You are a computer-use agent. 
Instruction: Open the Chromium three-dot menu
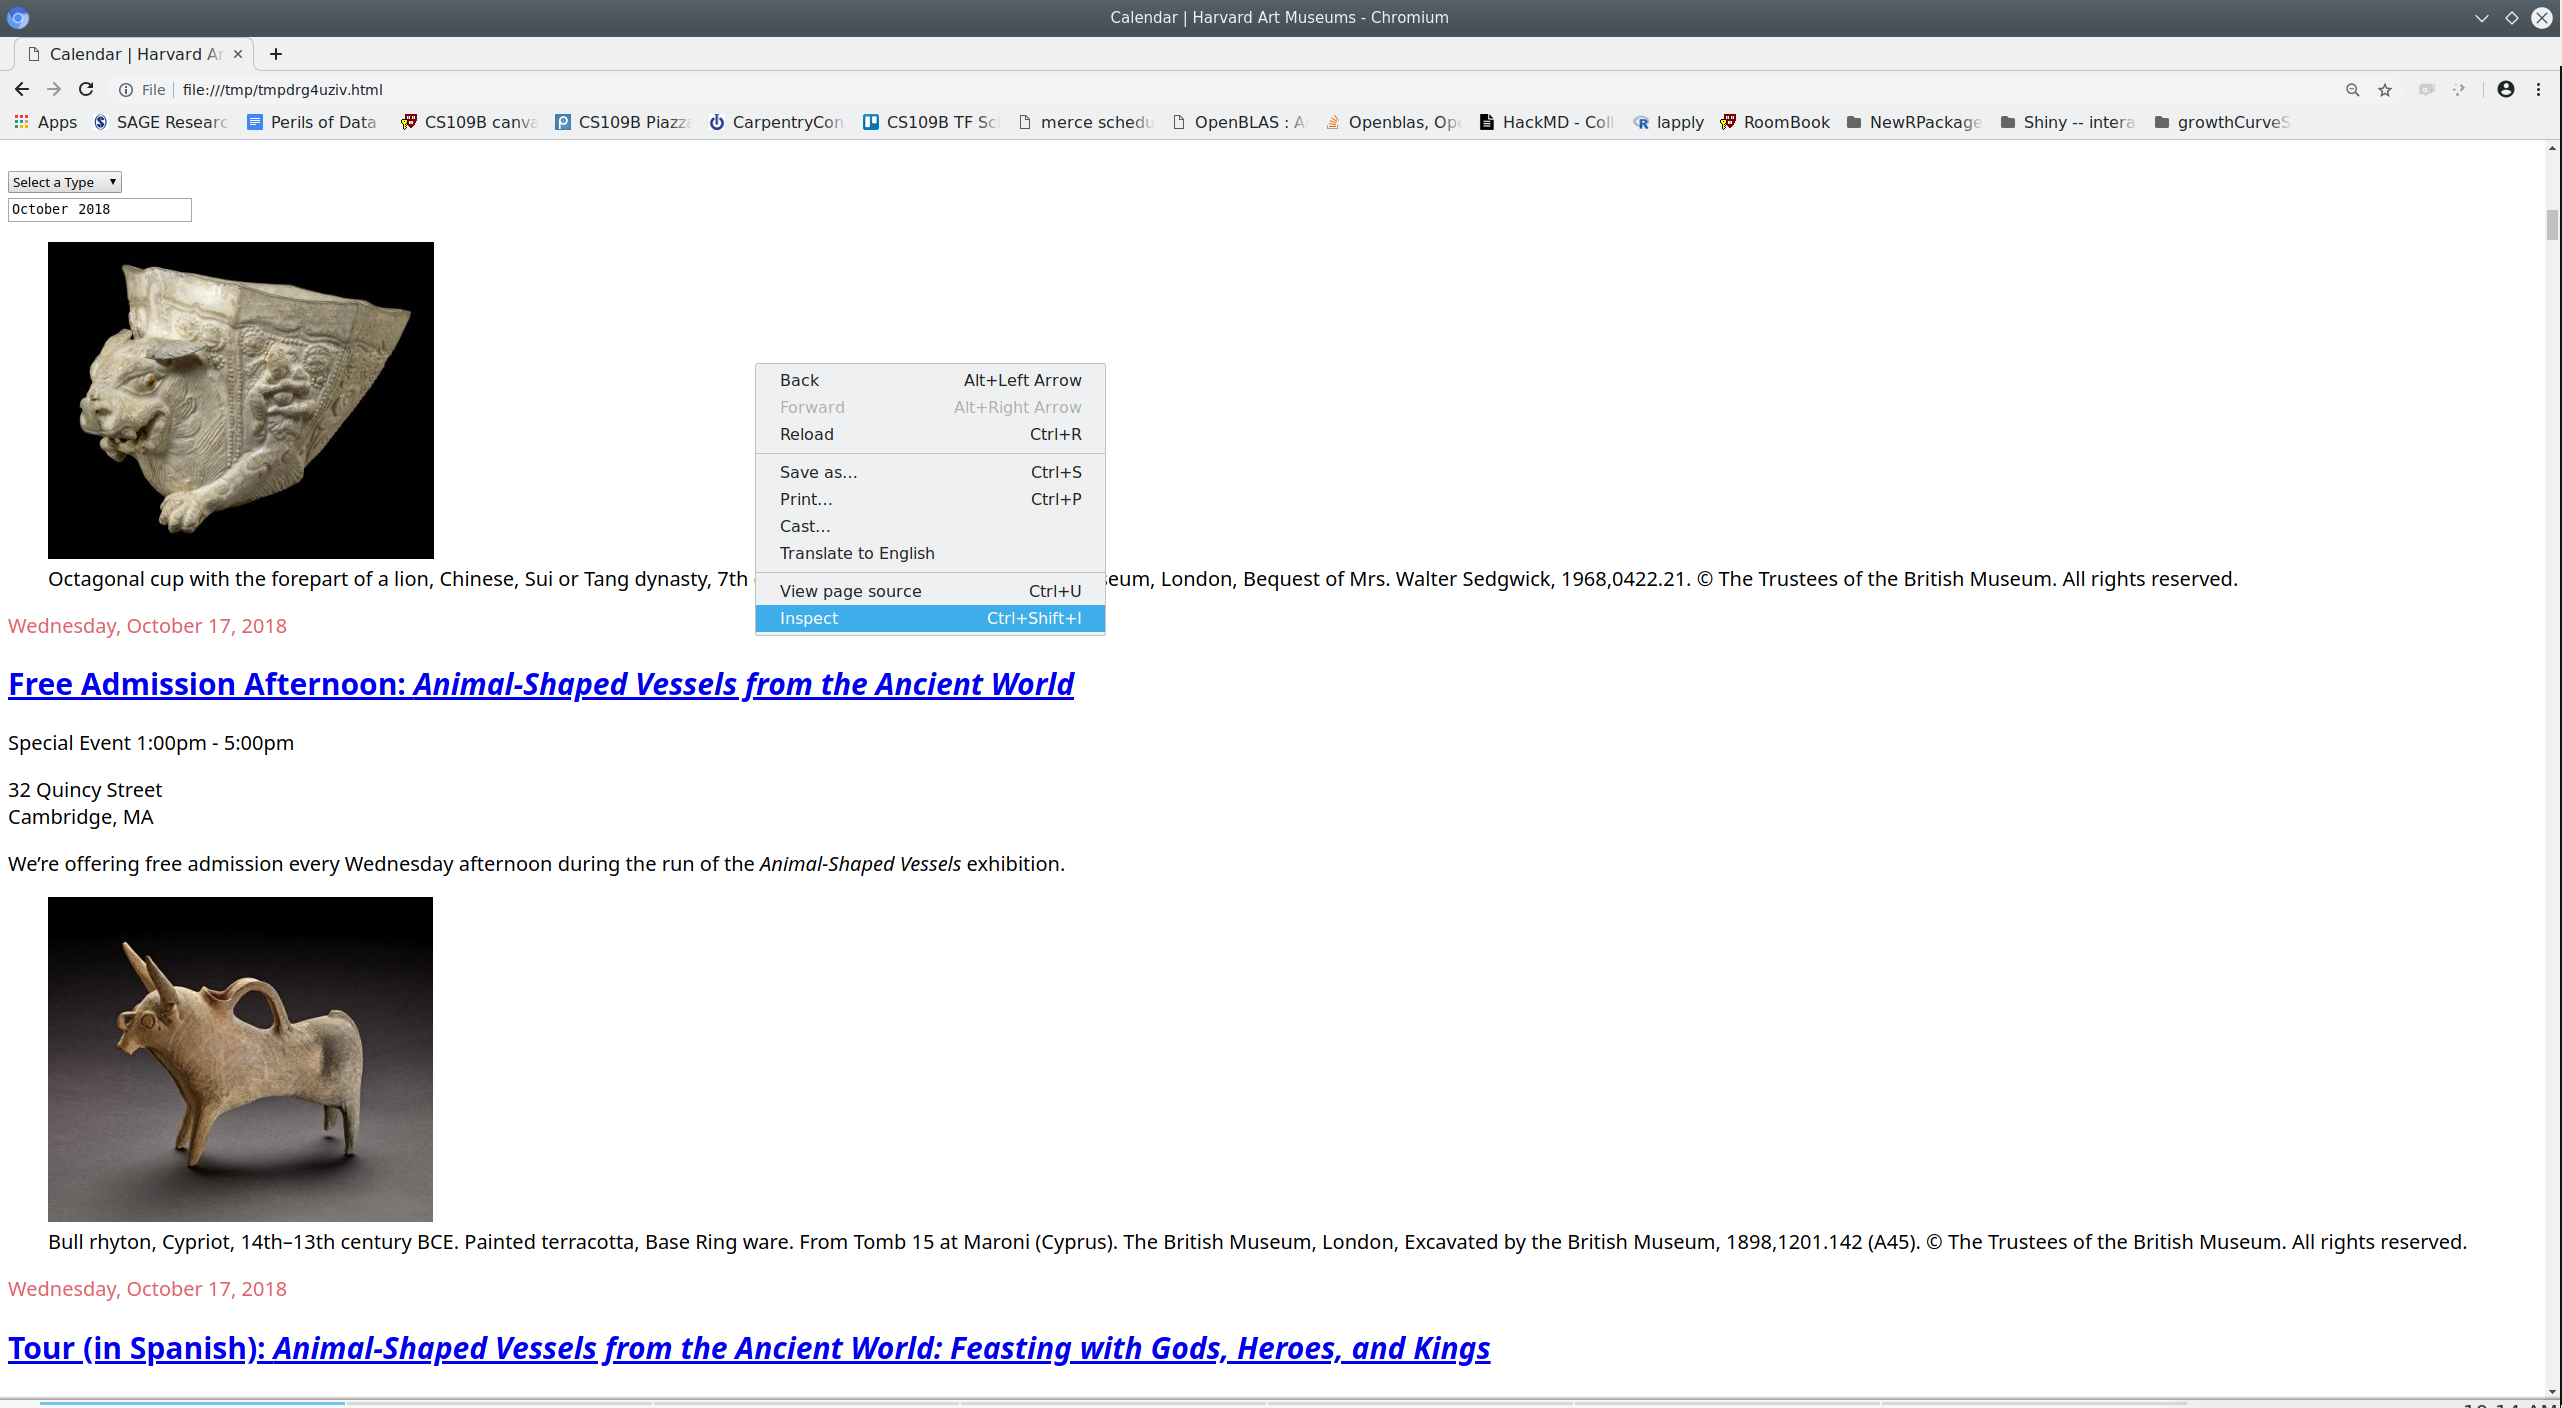[x=2538, y=89]
